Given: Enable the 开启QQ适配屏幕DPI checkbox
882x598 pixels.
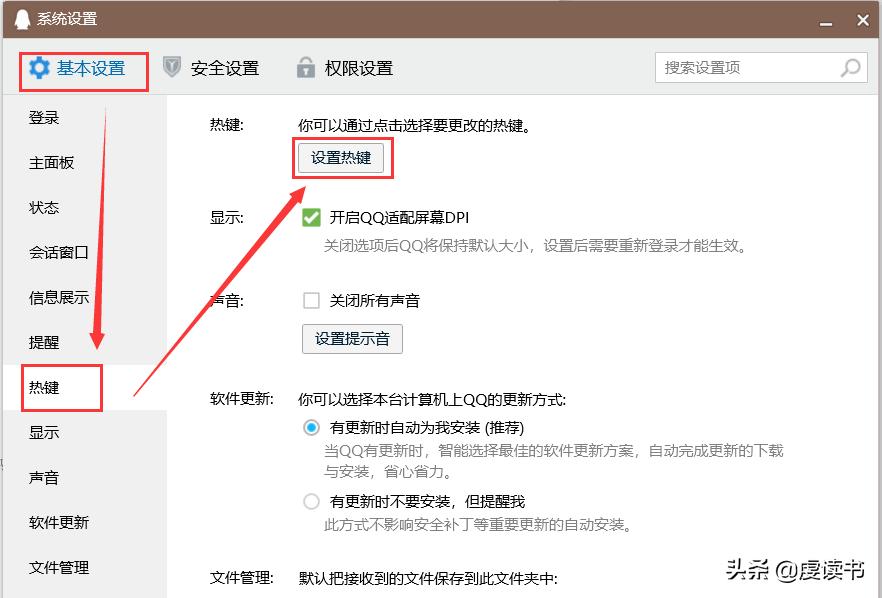Looking at the screenshot, I should tap(312, 217).
